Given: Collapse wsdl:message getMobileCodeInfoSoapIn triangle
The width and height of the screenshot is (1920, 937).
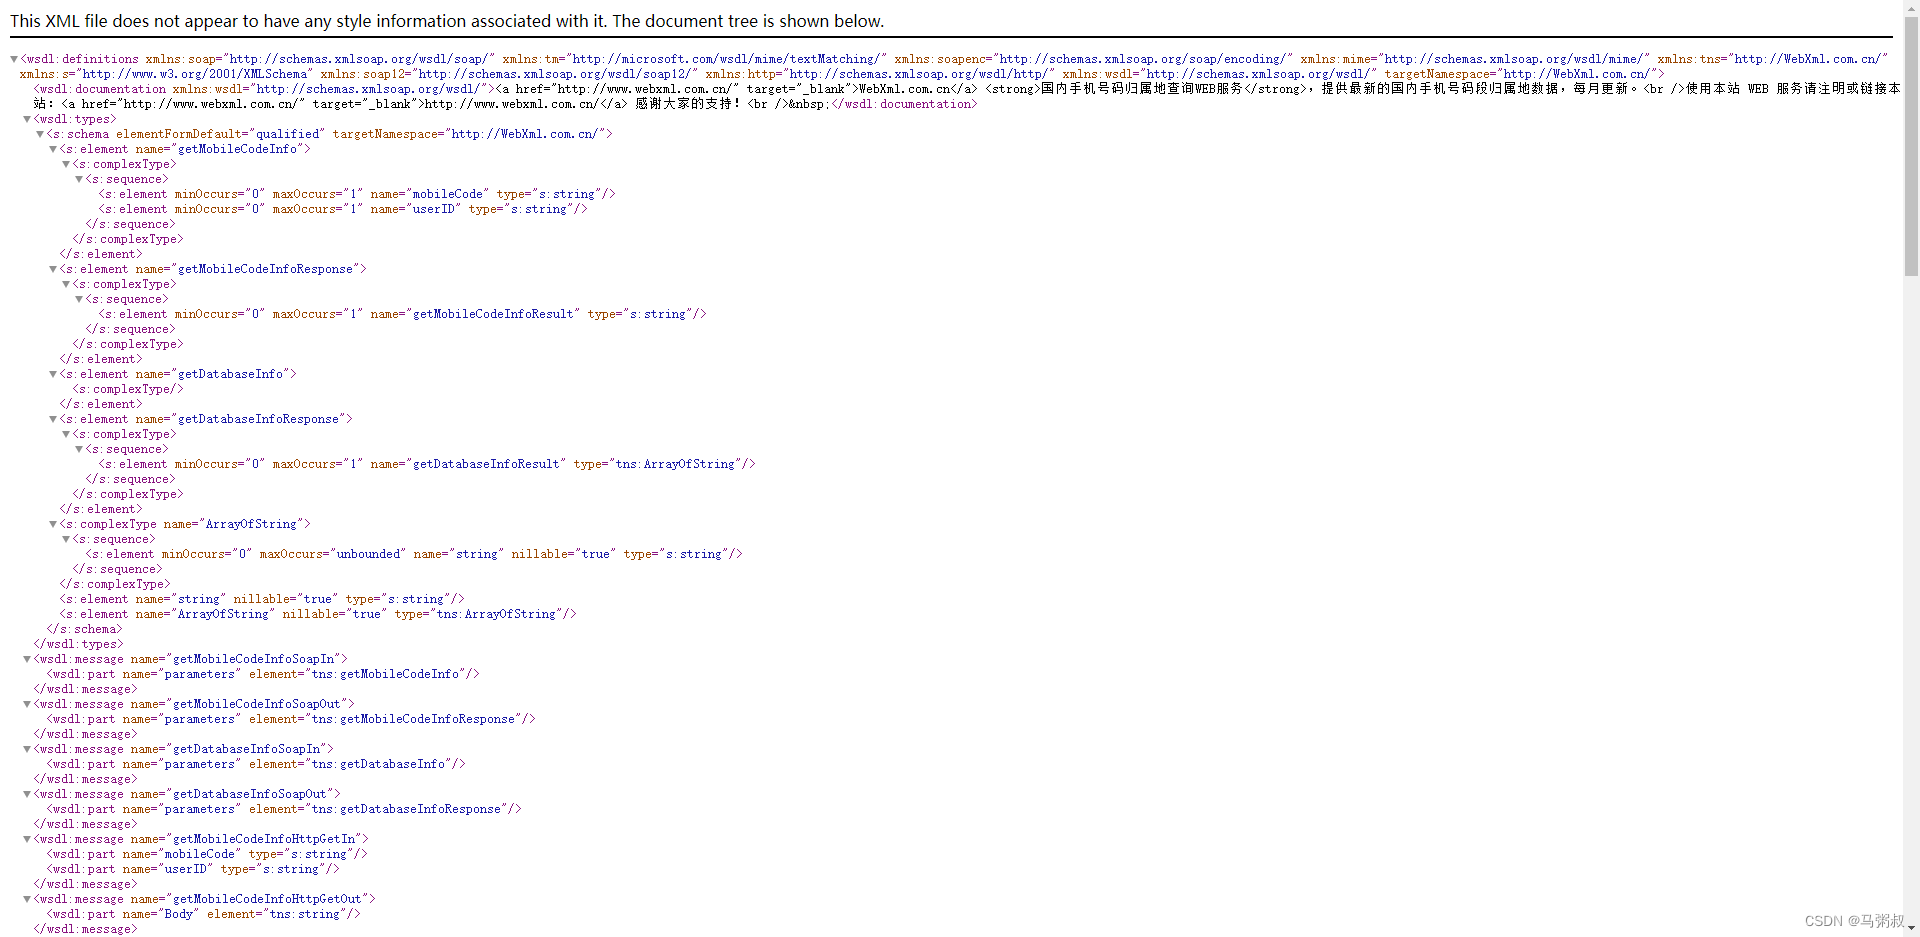Looking at the screenshot, I should click(x=27, y=659).
